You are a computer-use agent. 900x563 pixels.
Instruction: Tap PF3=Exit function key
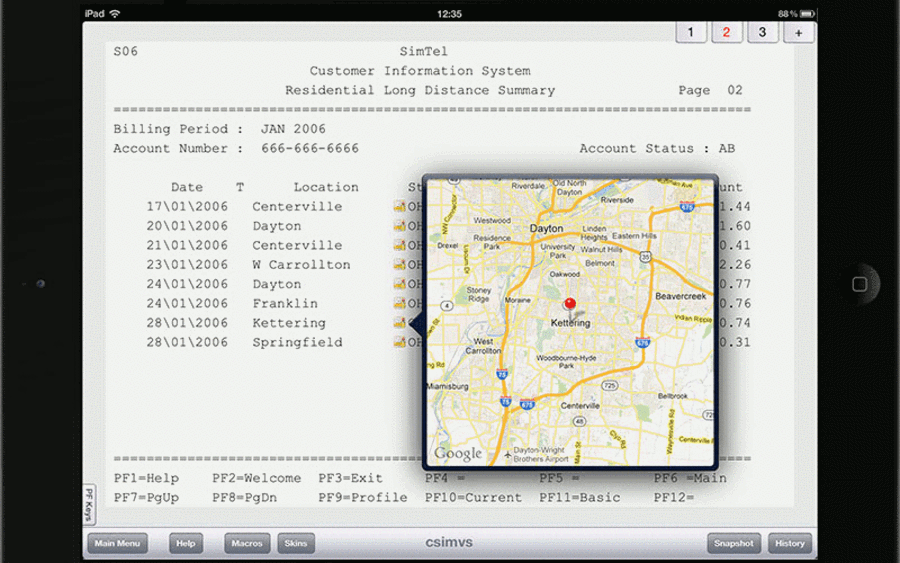tap(351, 478)
